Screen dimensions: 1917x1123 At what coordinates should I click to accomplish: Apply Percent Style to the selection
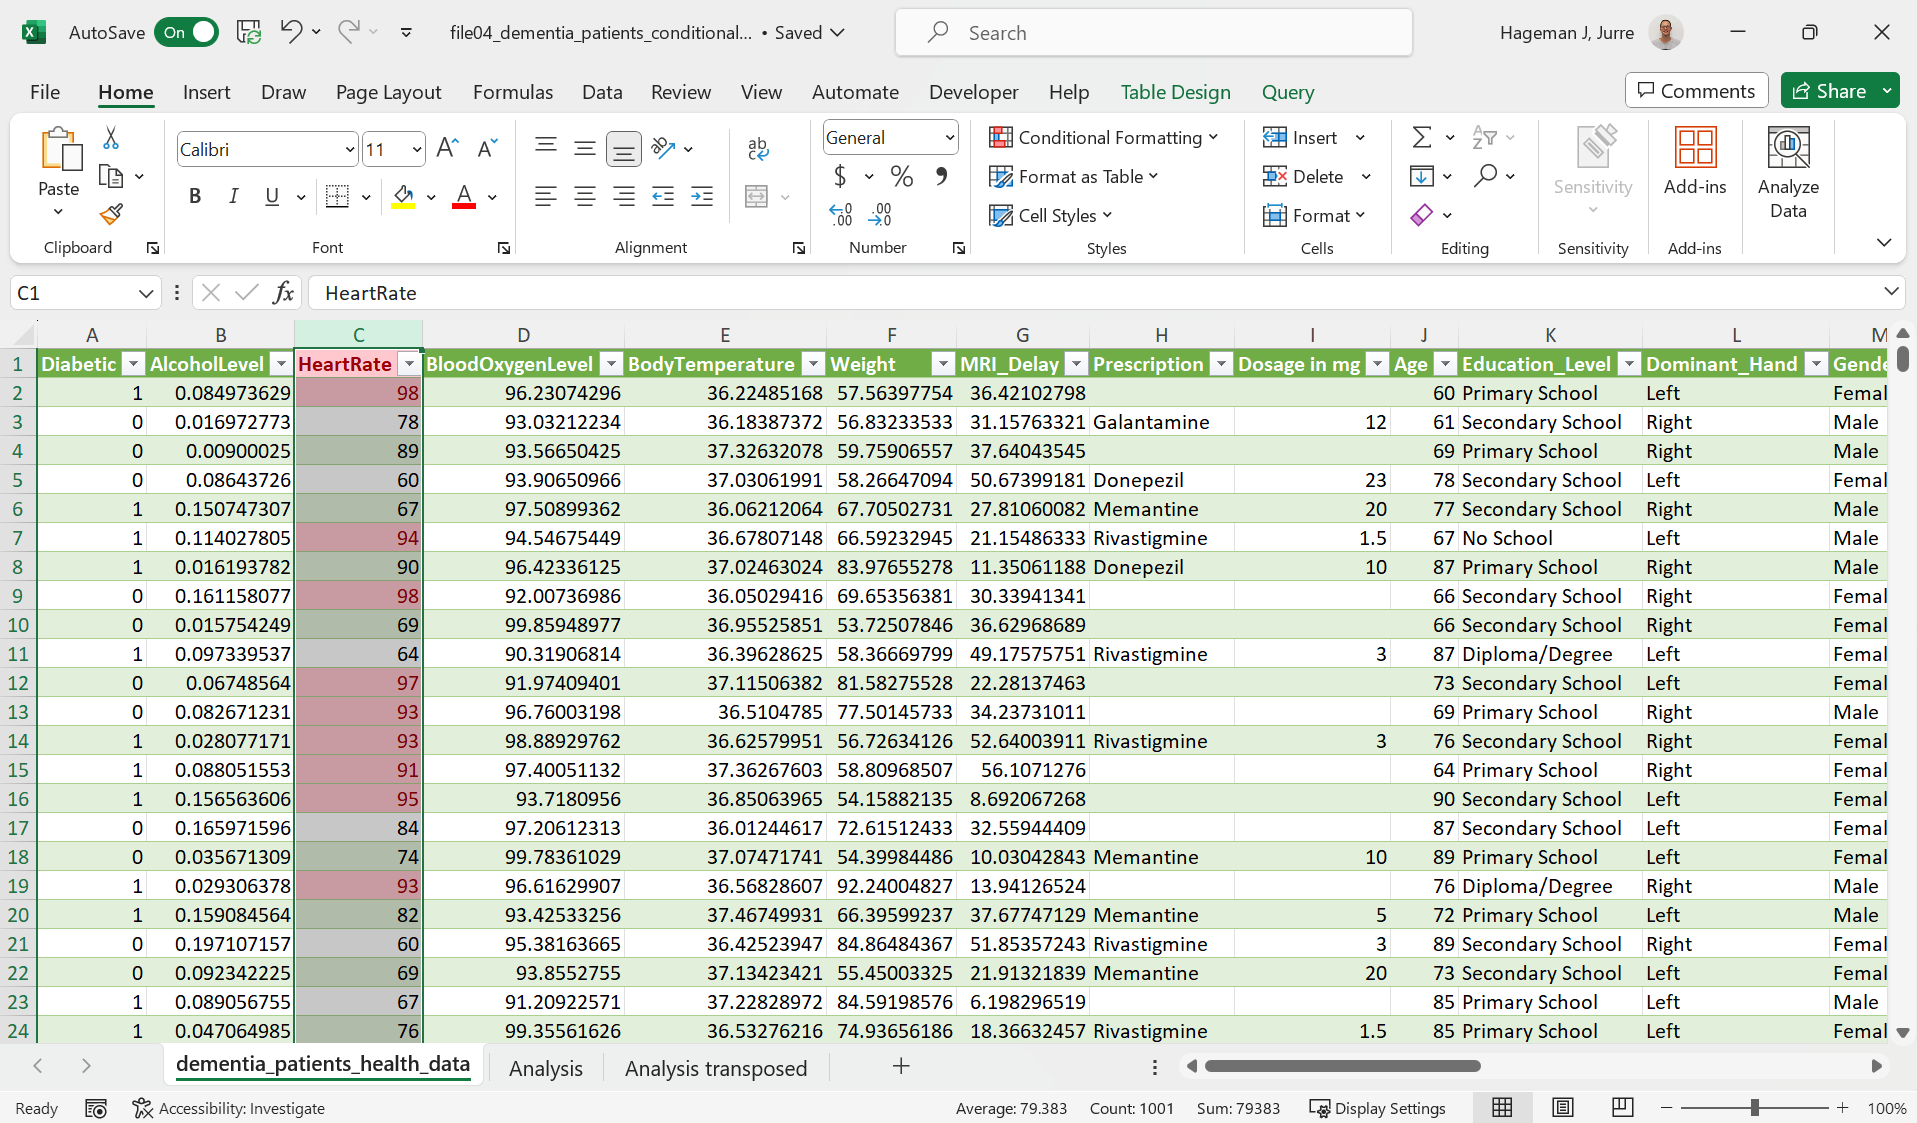click(x=901, y=176)
